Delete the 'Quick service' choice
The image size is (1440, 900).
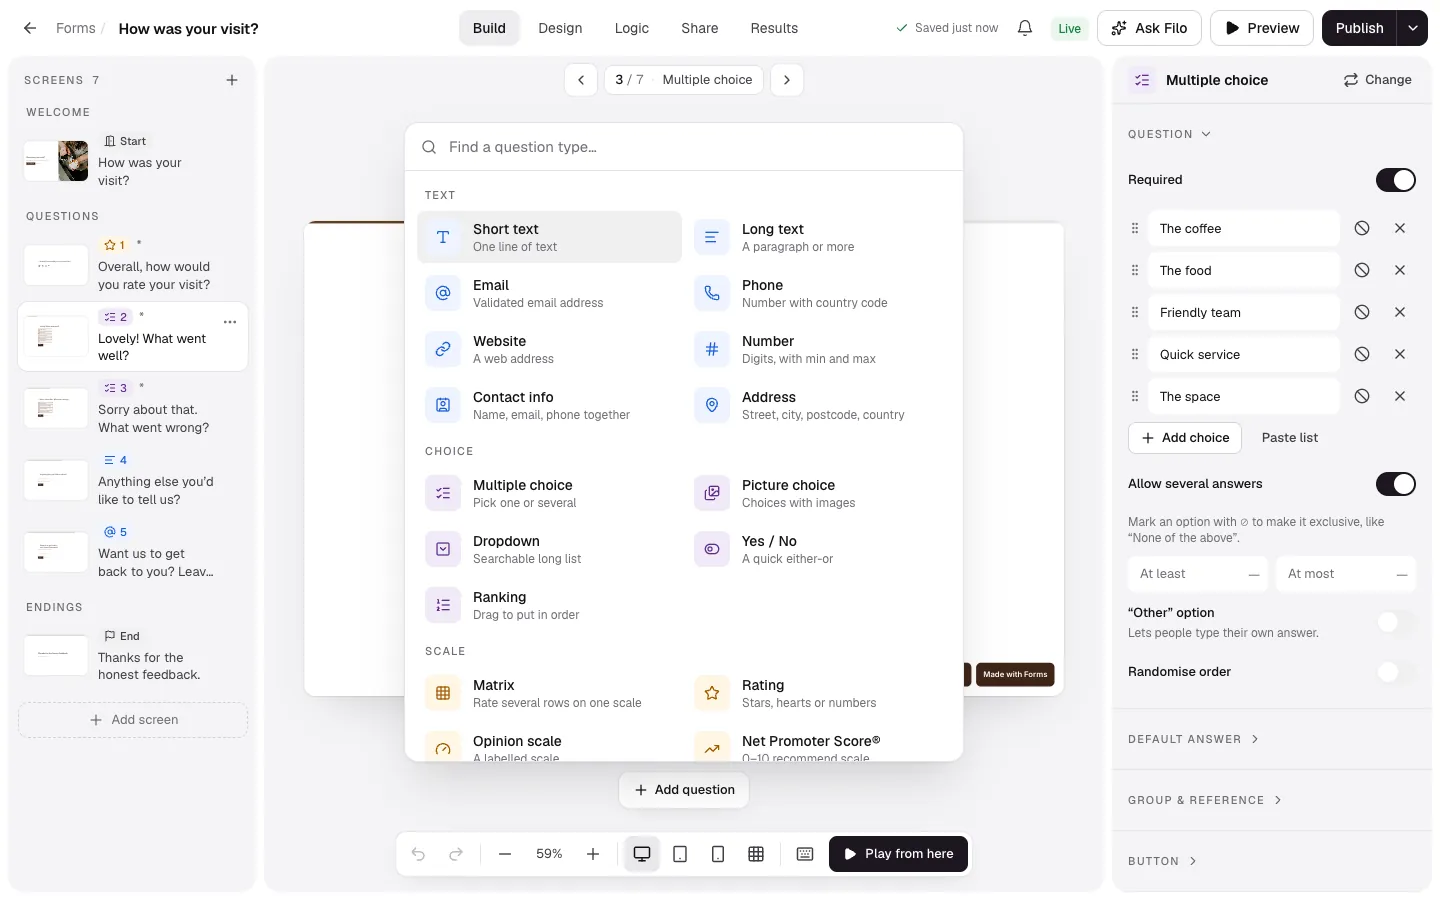pos(1400,354)
